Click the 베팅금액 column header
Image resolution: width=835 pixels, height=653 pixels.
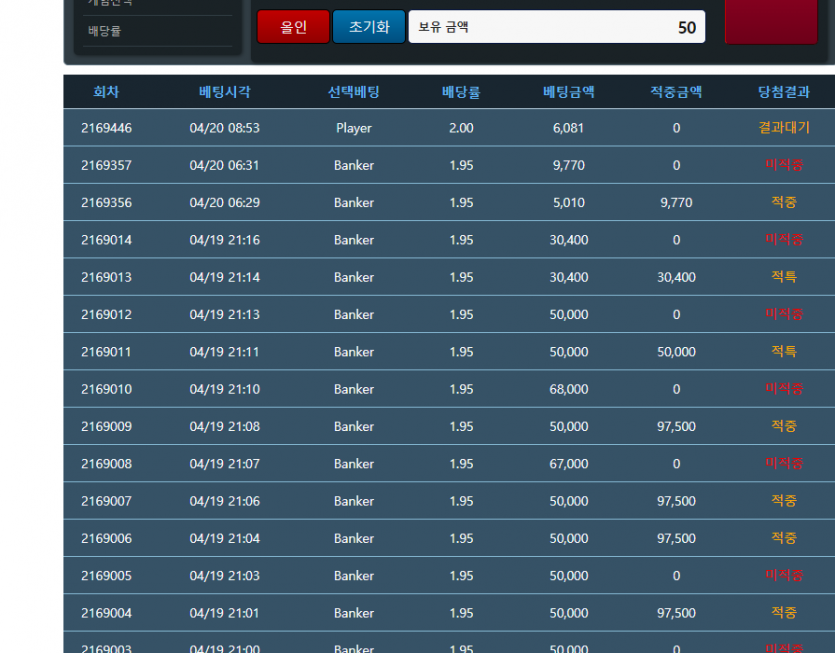coord(568,92)
